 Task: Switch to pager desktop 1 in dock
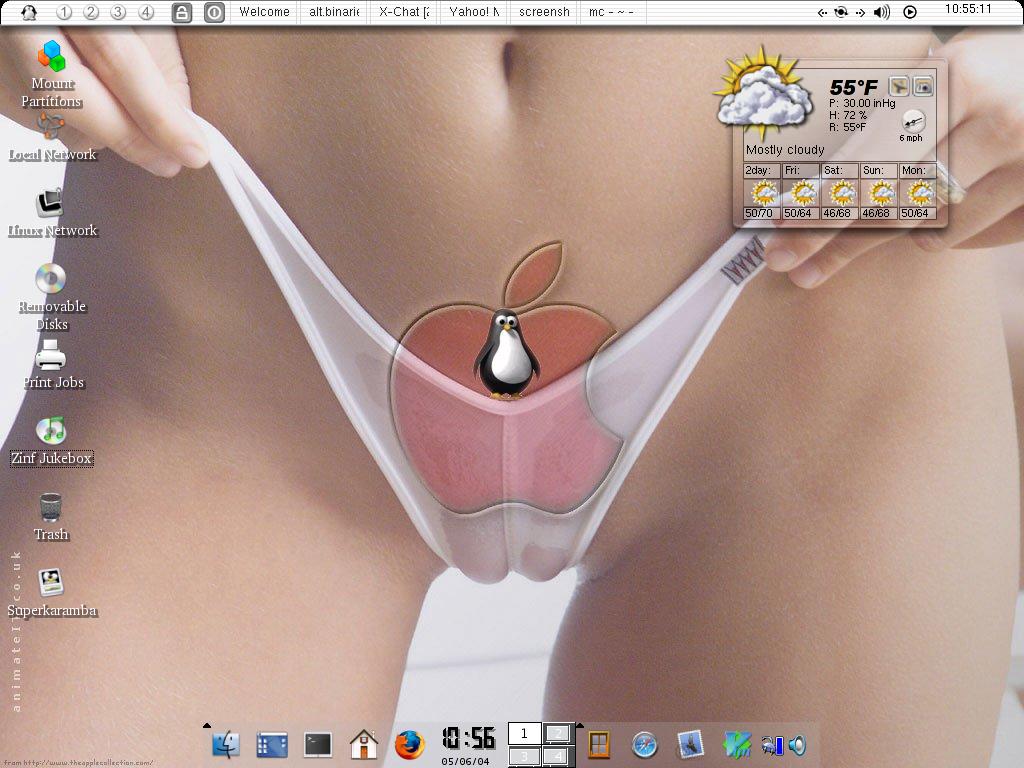point(524,734)
